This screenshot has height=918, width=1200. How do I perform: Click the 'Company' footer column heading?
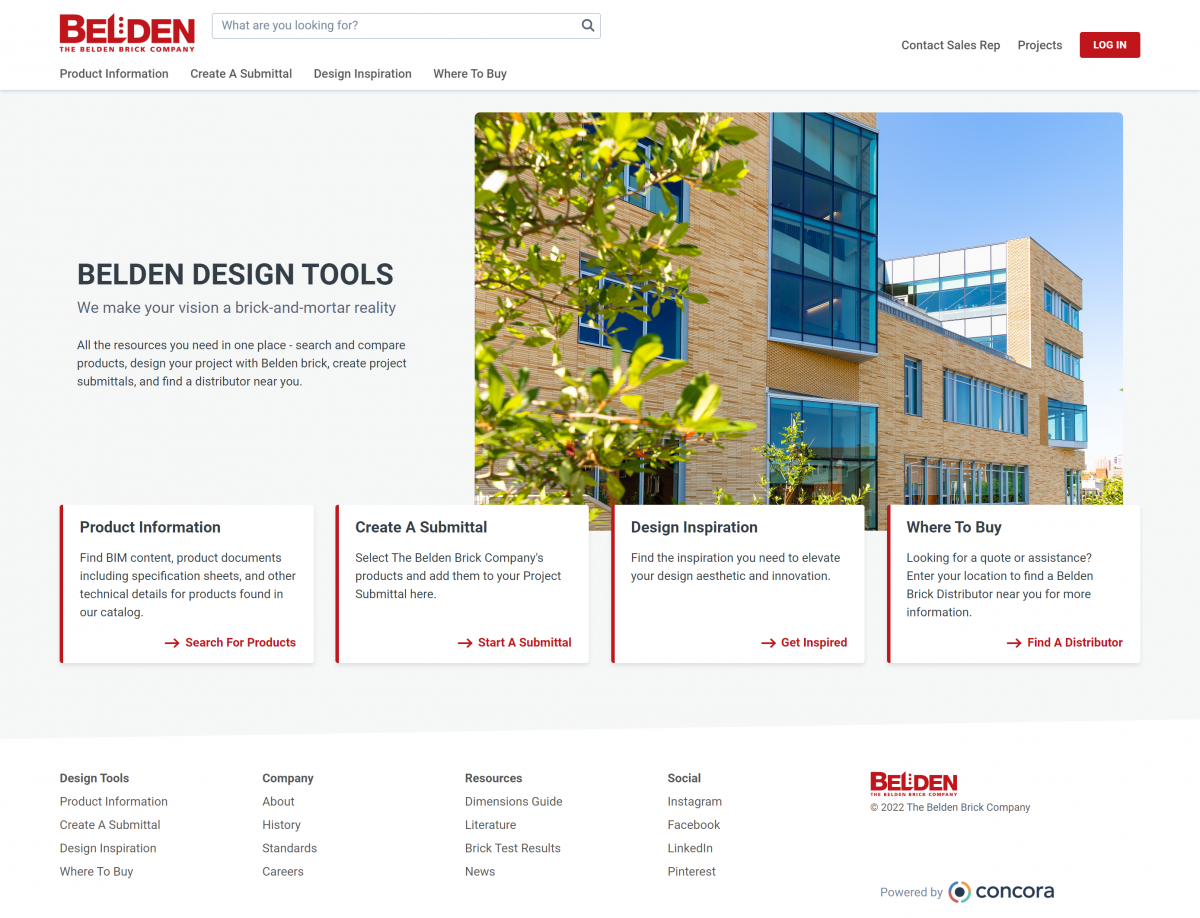click(288, 778)
